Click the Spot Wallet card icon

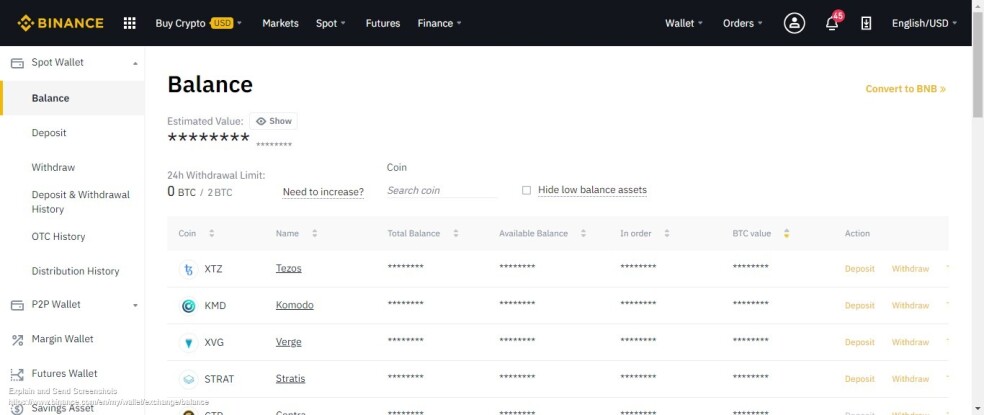tap(17, 63)
